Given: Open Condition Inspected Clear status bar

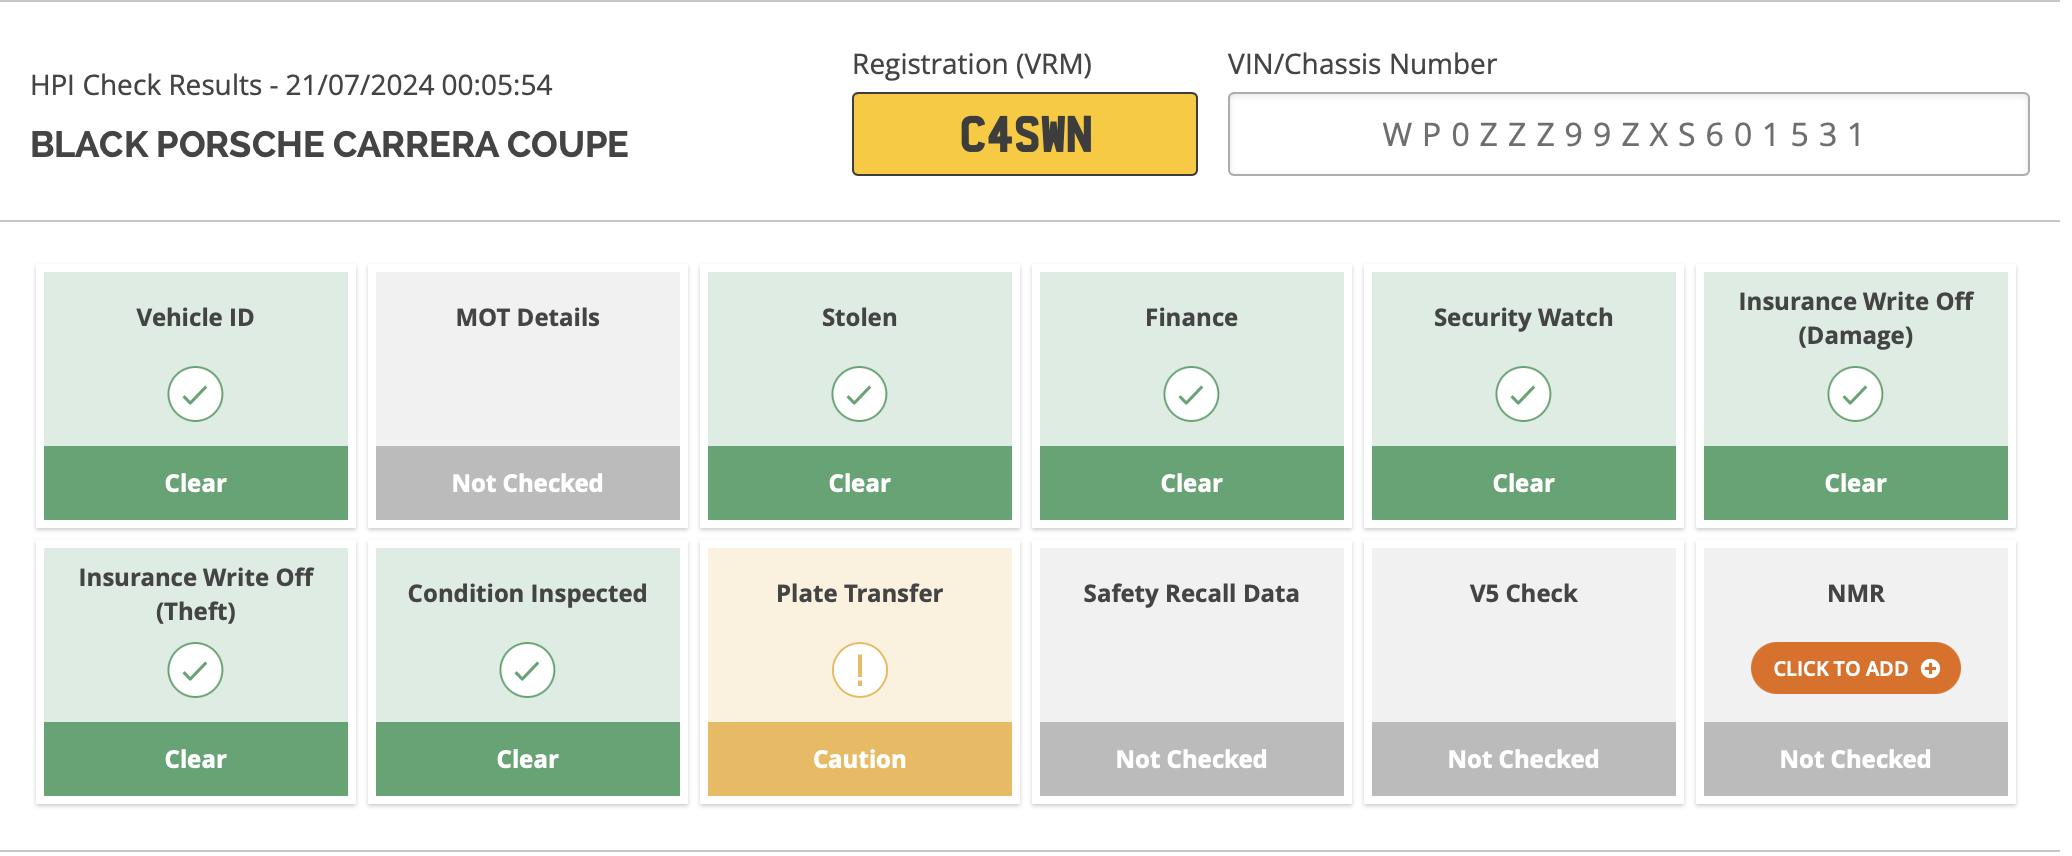Looking at the screenshot, I should (528, 759).
